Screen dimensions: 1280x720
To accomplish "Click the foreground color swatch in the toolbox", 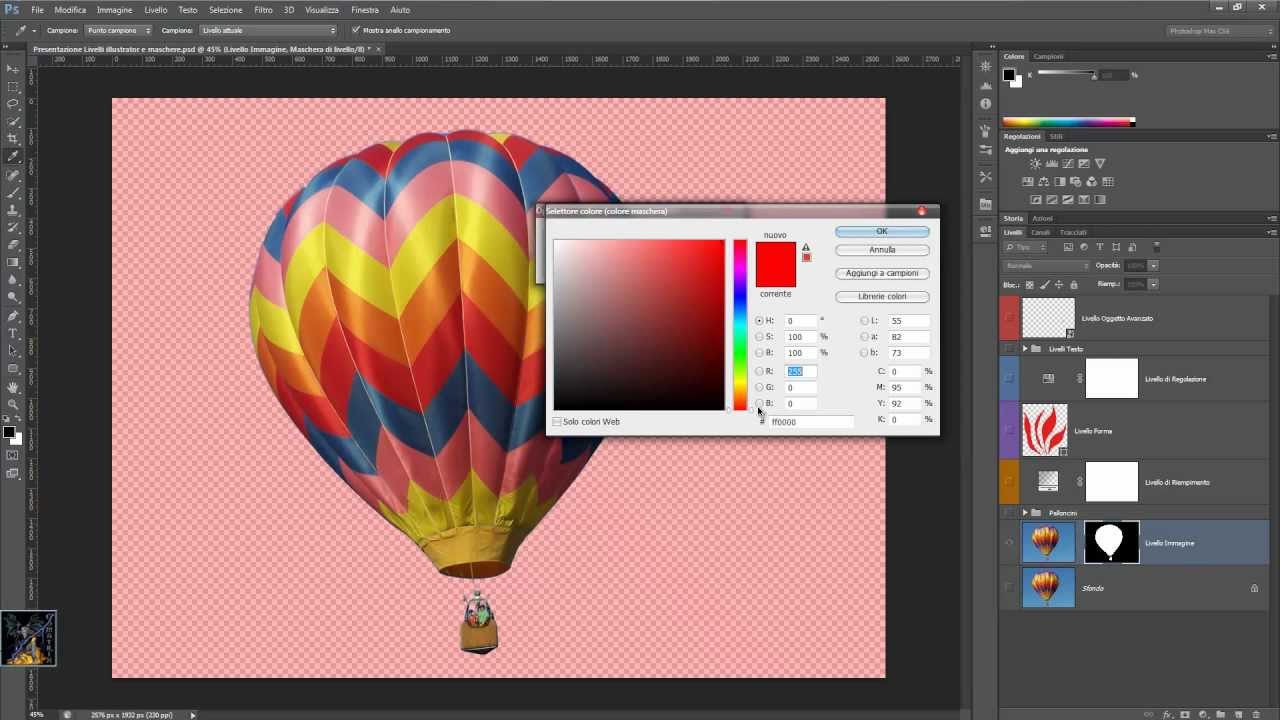I will point(8,432).
